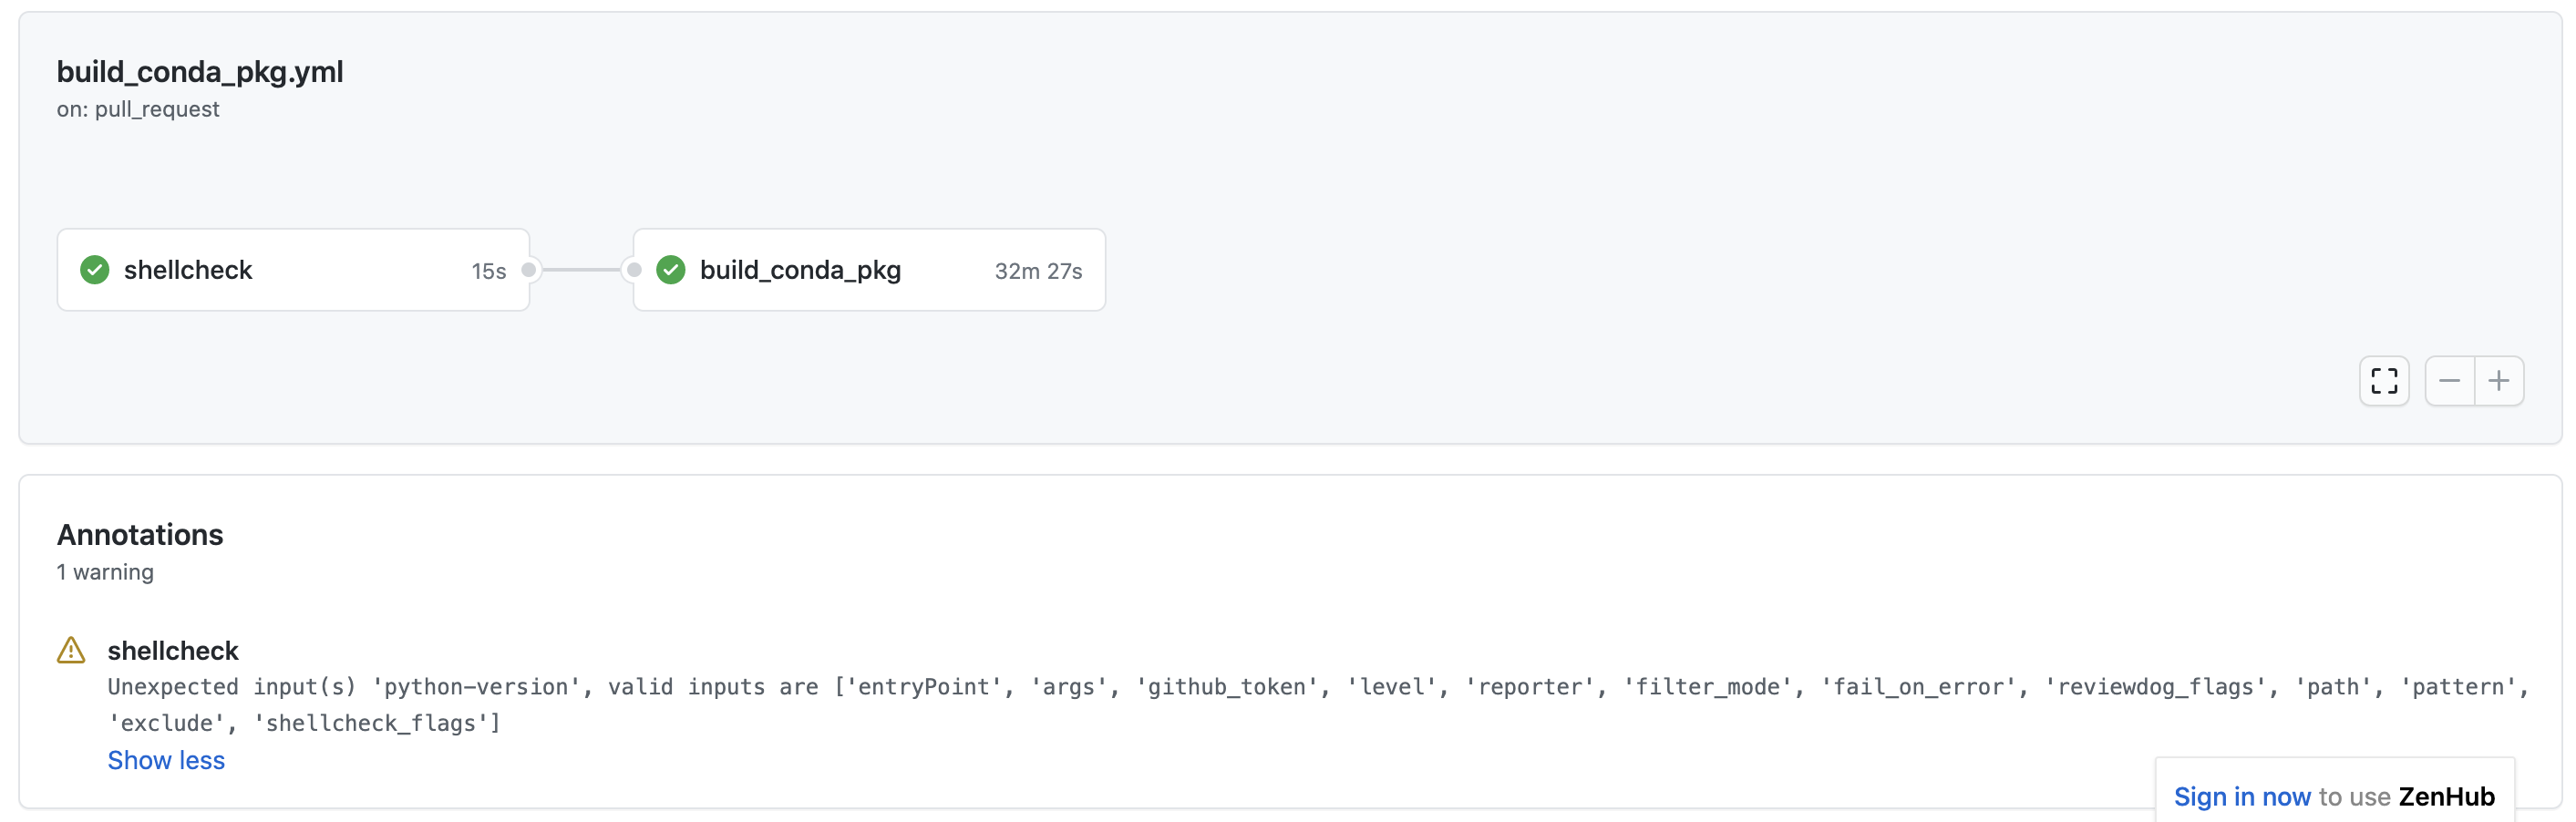Zoom in the workflow graph
The width and height of the screenshot is (2576, 822).
[2499, 381]
